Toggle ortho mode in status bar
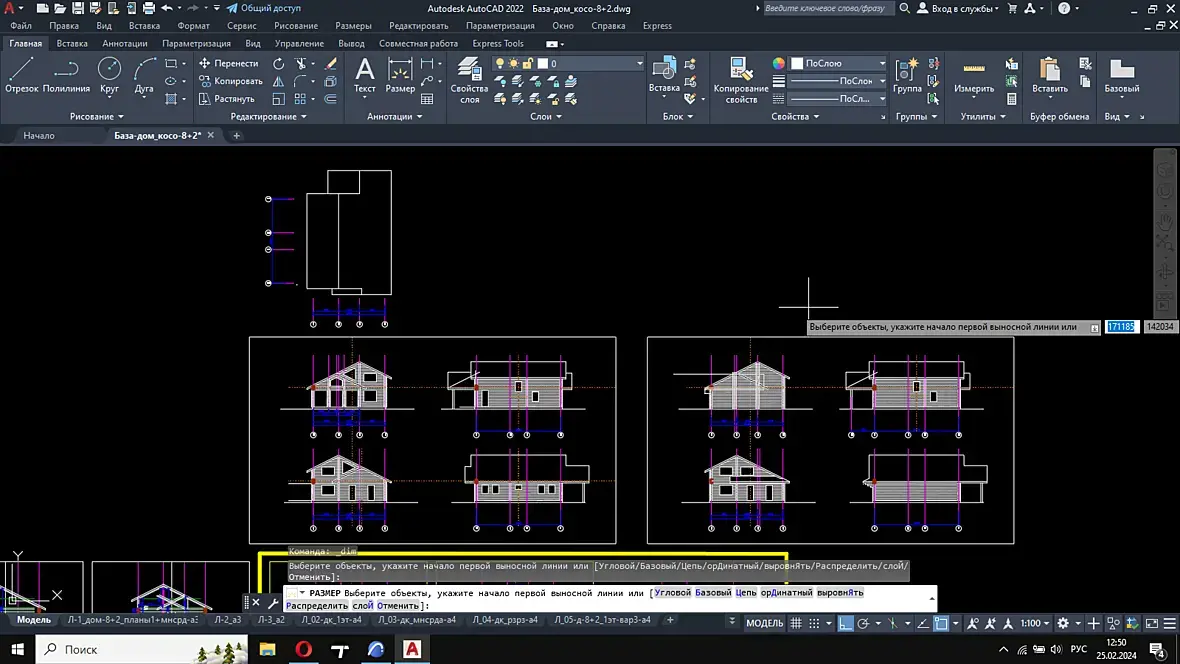This screenshot has width=1180, height=664. coord(846,623)
